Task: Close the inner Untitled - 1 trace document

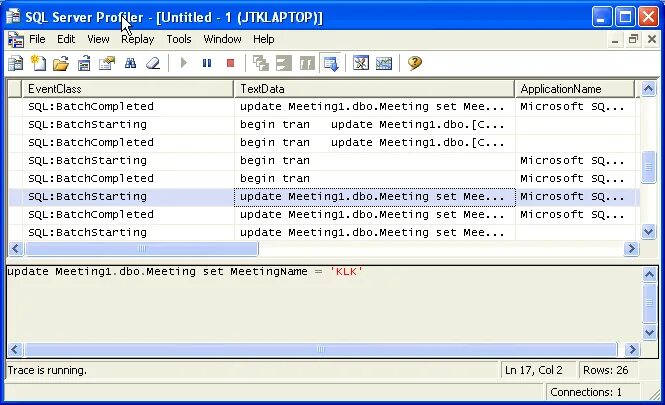Action: click(x=652, y=40)
